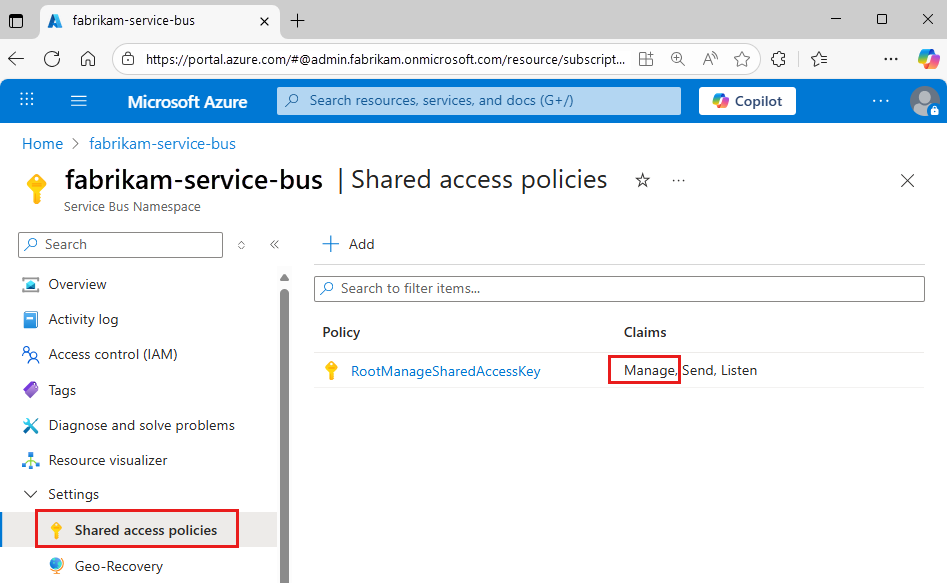This screenshot has width=947, height=583.
Task: Open more options ellipsis beside the resource title
Action: tap(679, 180)
